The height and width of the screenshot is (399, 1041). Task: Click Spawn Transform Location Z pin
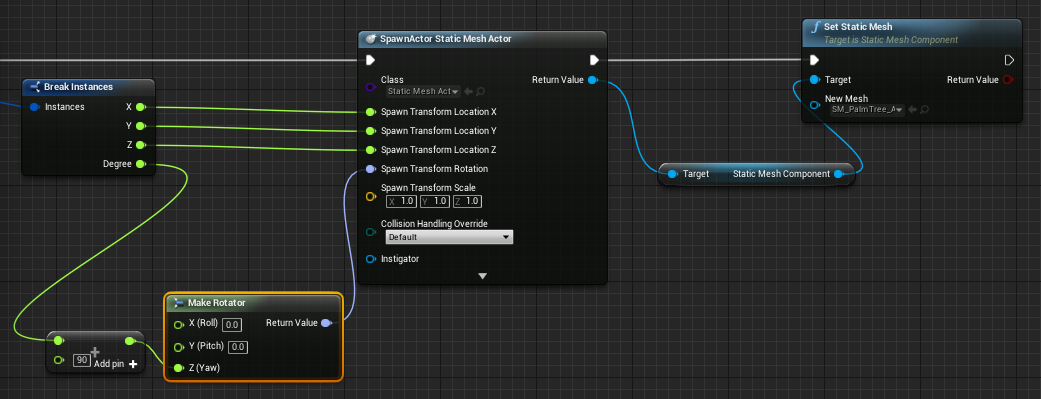pos(370,150)
